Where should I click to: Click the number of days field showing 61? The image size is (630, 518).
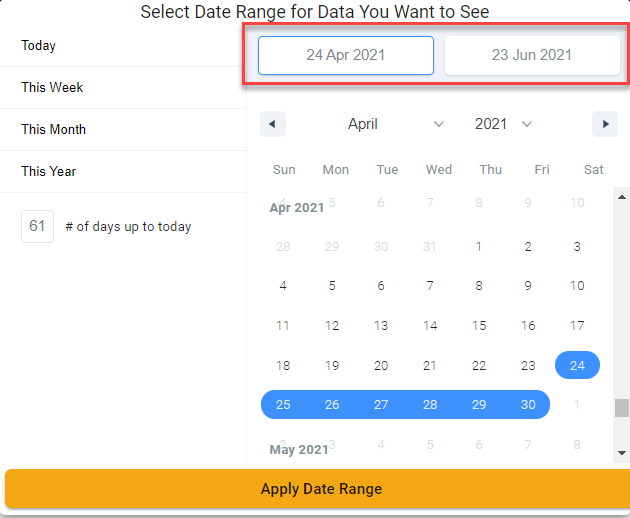[x=37, y=226]
